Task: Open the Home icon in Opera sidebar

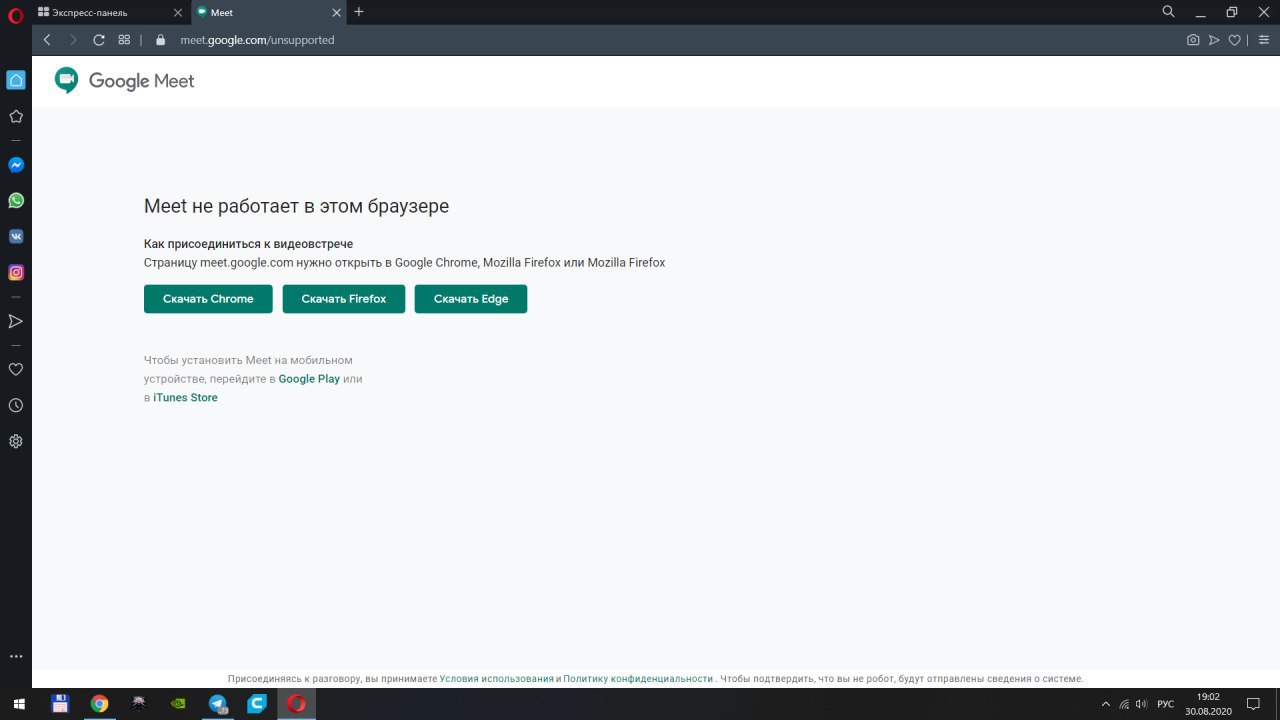Action: (16, 80)
